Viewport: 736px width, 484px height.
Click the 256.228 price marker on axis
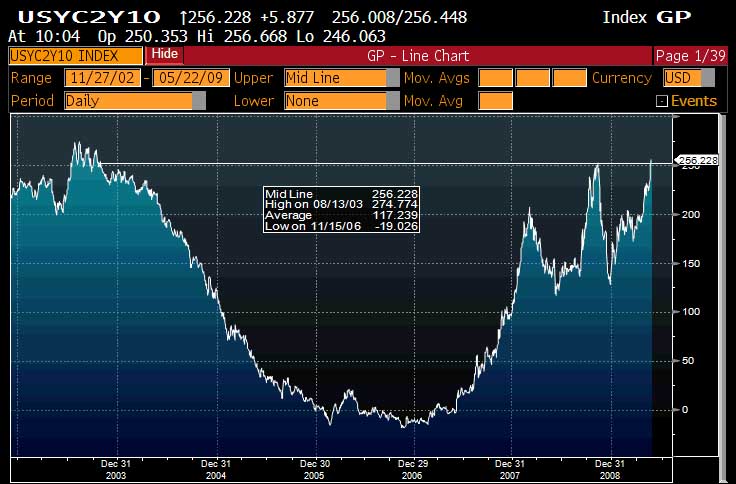(x=698, y=161)
